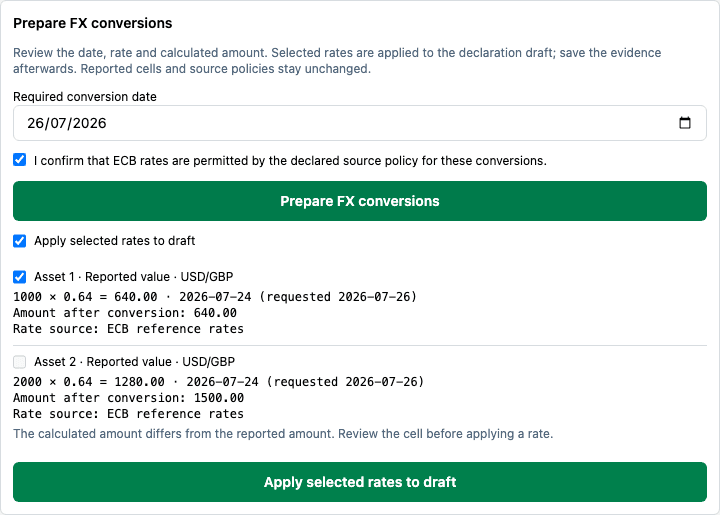720x515 pixels.
Task: Click the Required conversion date field
Action: pyautogui.click(x=360, y=123)
